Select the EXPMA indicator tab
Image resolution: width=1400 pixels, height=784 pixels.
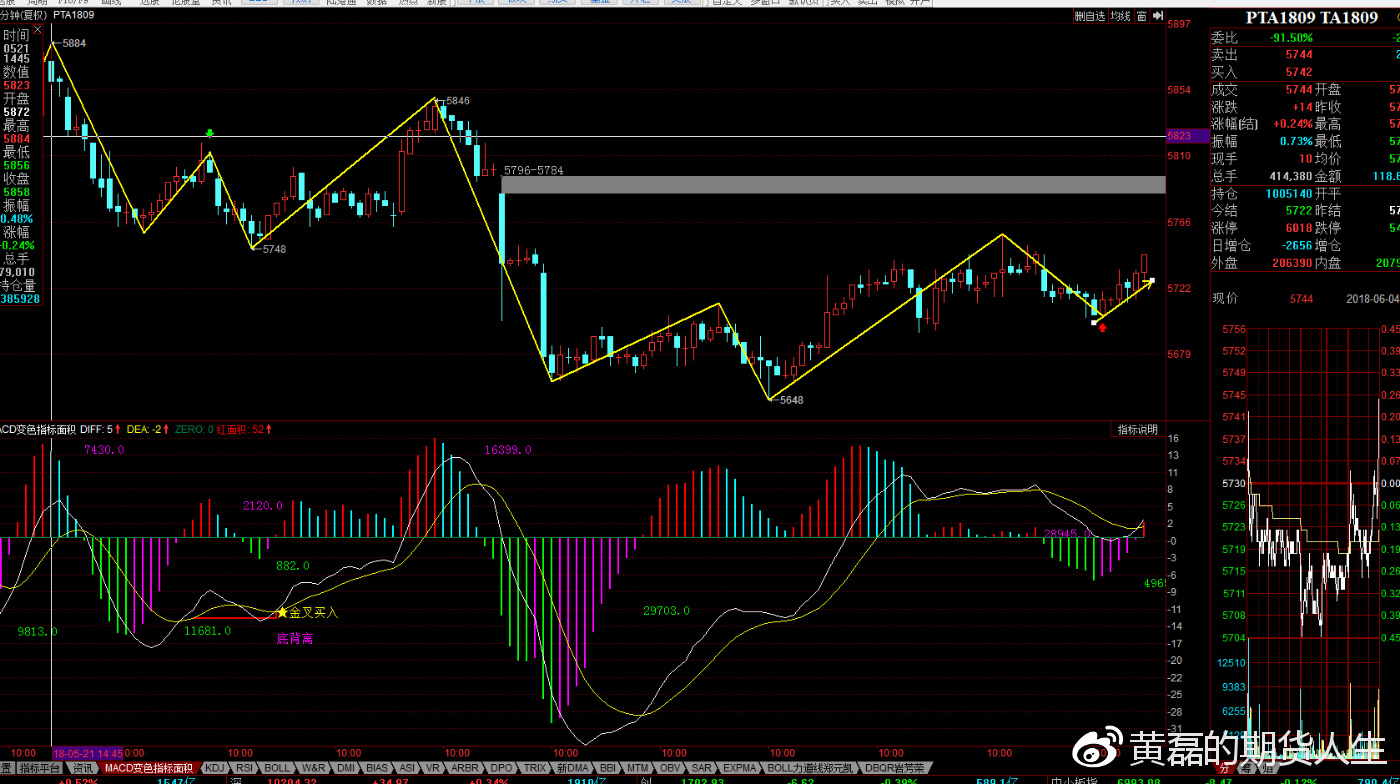739,768
